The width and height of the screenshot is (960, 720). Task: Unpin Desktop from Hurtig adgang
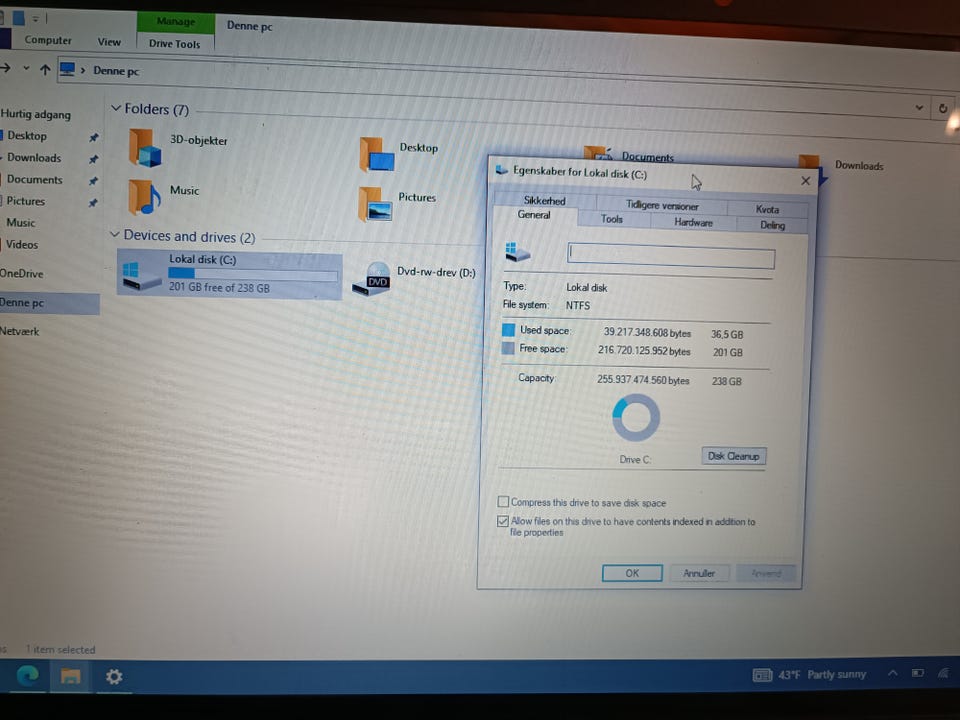(94, 137)
